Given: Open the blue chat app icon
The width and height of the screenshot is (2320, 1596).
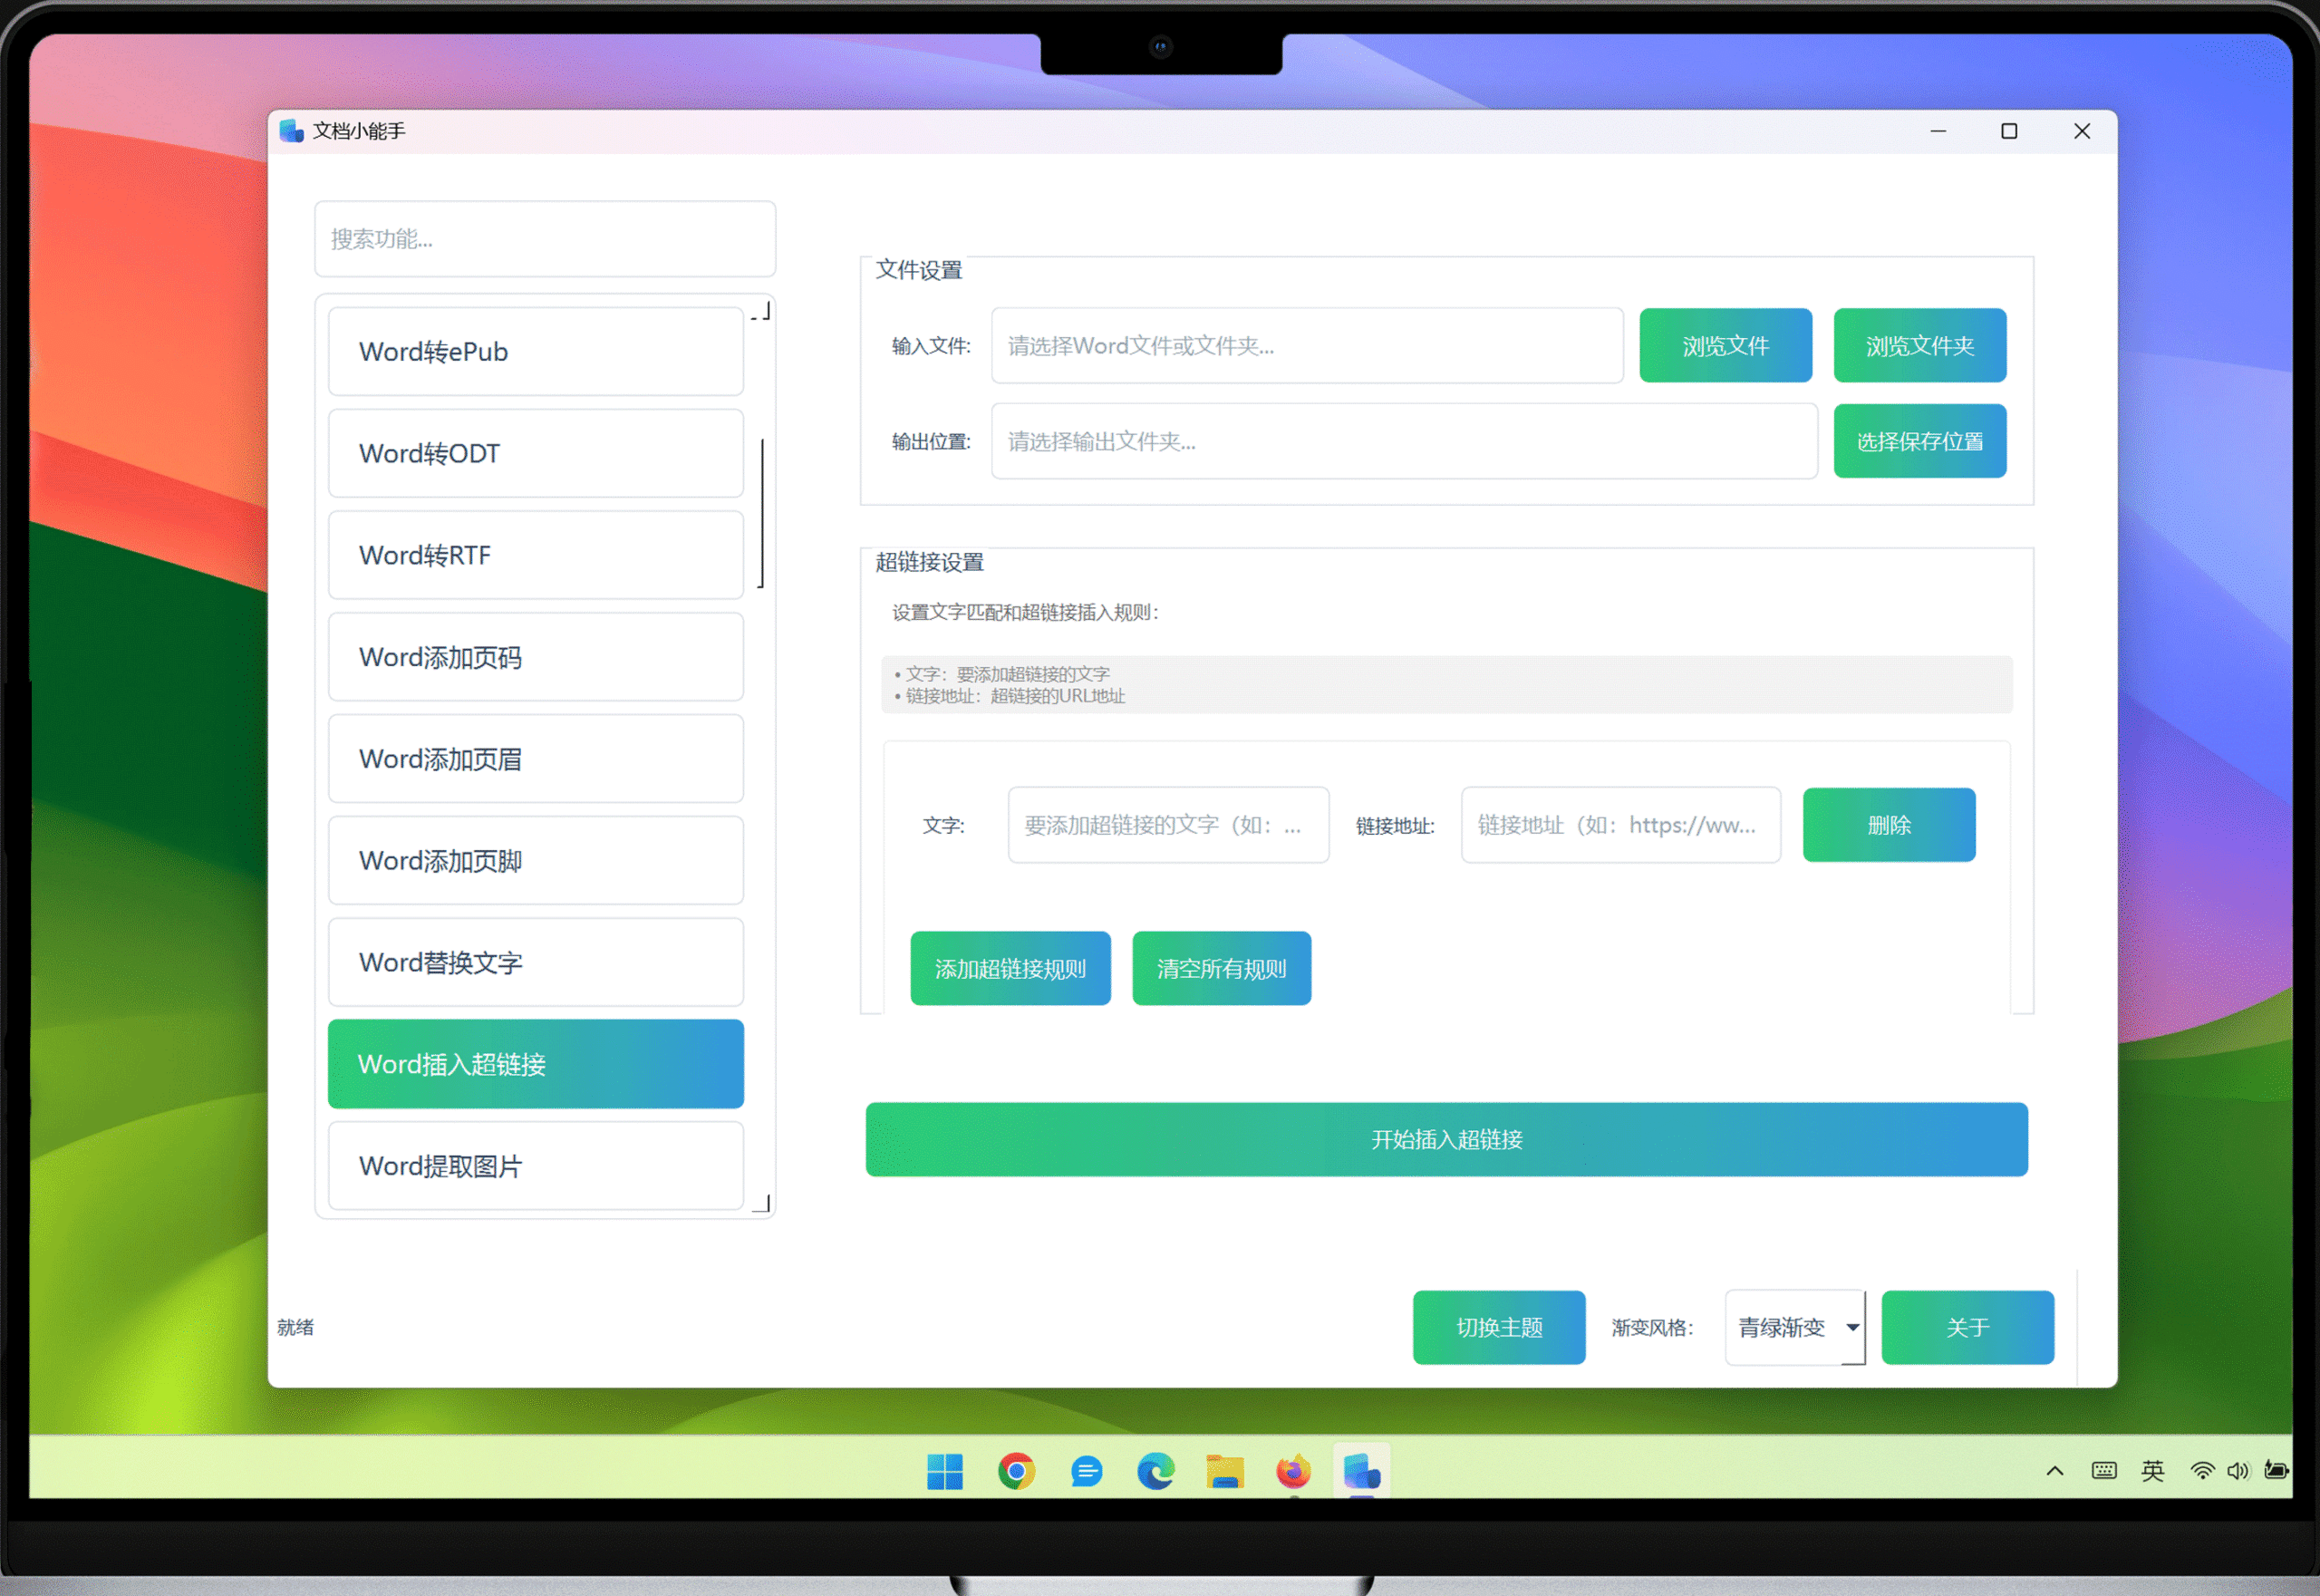Looking at the screenshot, I should click(x=1086, y=1471).
